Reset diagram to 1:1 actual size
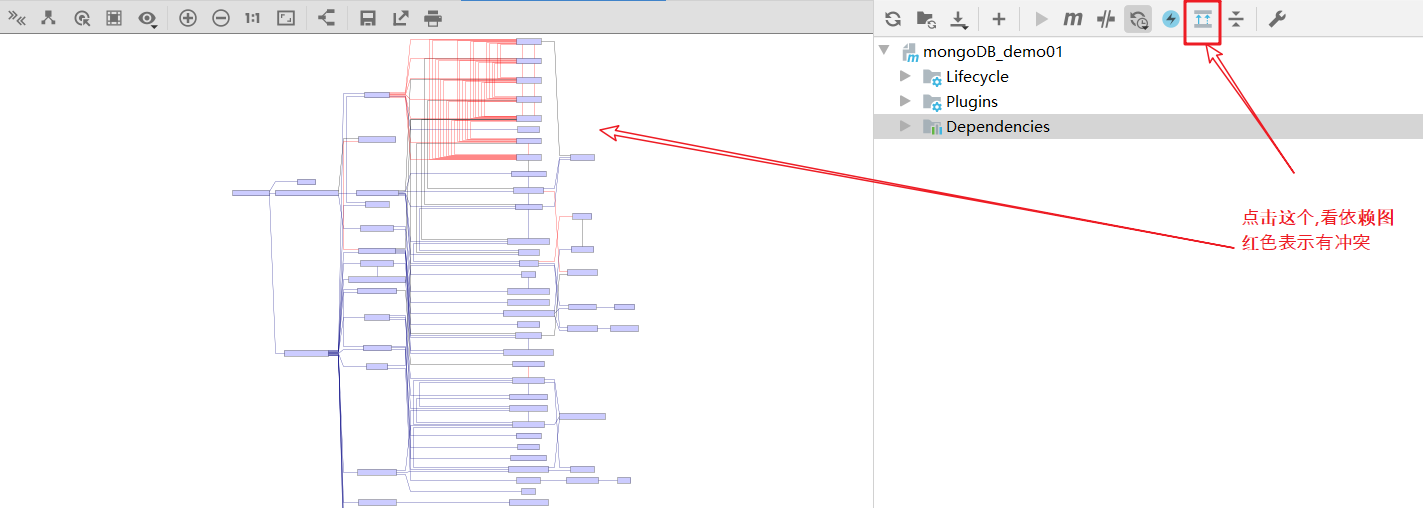 (253, 18)
